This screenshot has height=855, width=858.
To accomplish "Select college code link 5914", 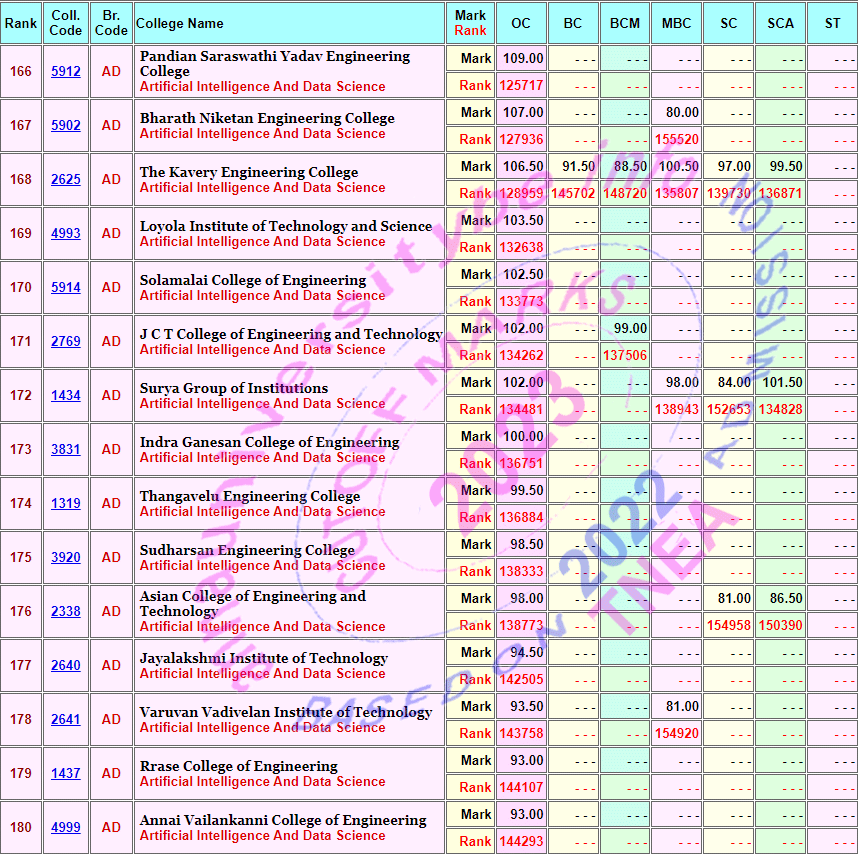I will pos(66,288).
